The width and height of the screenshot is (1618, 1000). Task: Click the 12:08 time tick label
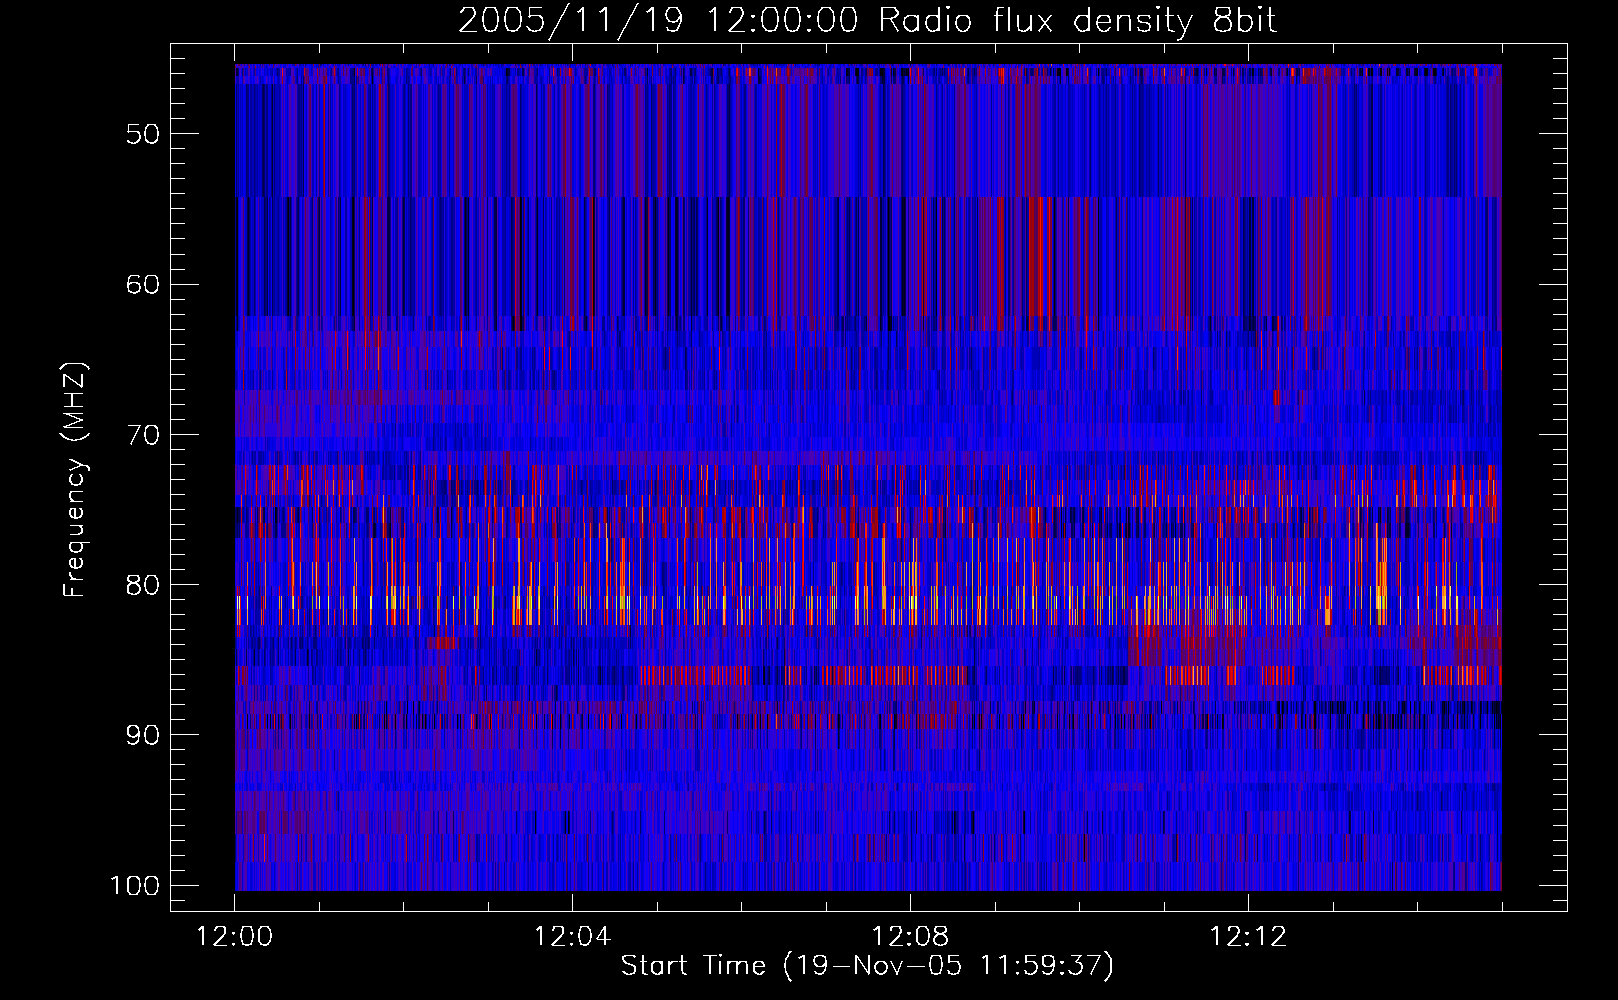[x=910, y=937]
